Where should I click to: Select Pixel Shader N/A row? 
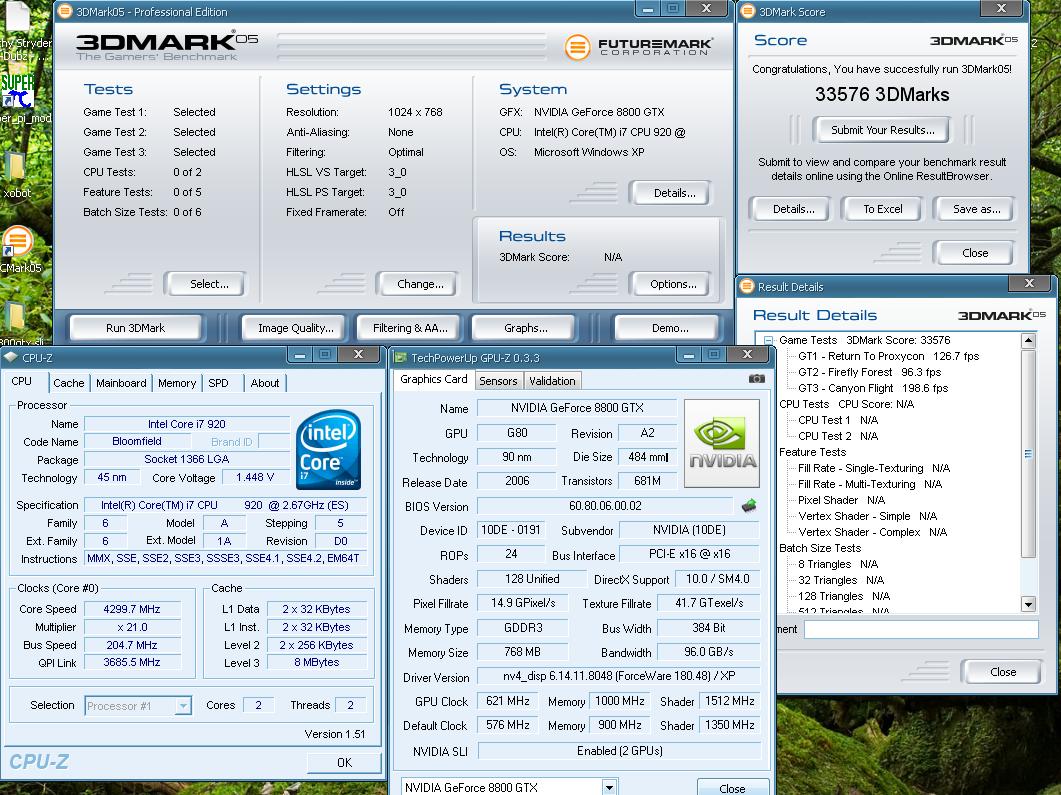point(841,500)
